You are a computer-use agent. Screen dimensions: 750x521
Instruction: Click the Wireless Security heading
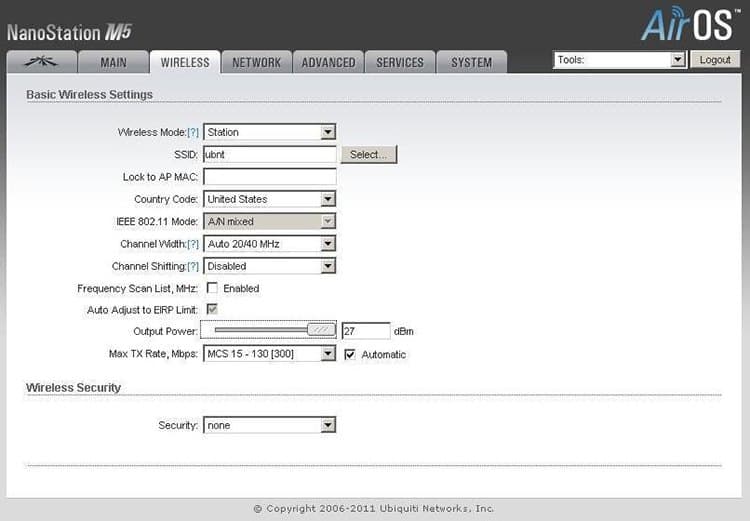(x=74, y=388)
